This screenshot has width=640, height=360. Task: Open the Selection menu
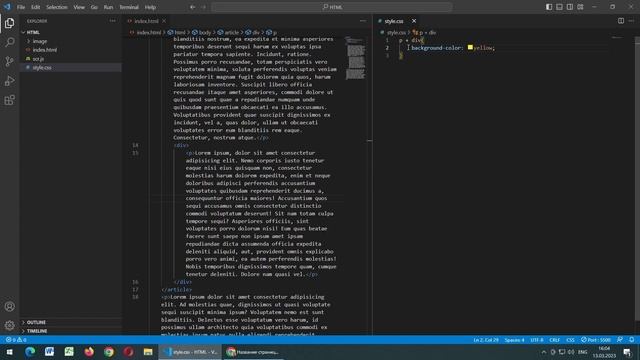(57, 7)
